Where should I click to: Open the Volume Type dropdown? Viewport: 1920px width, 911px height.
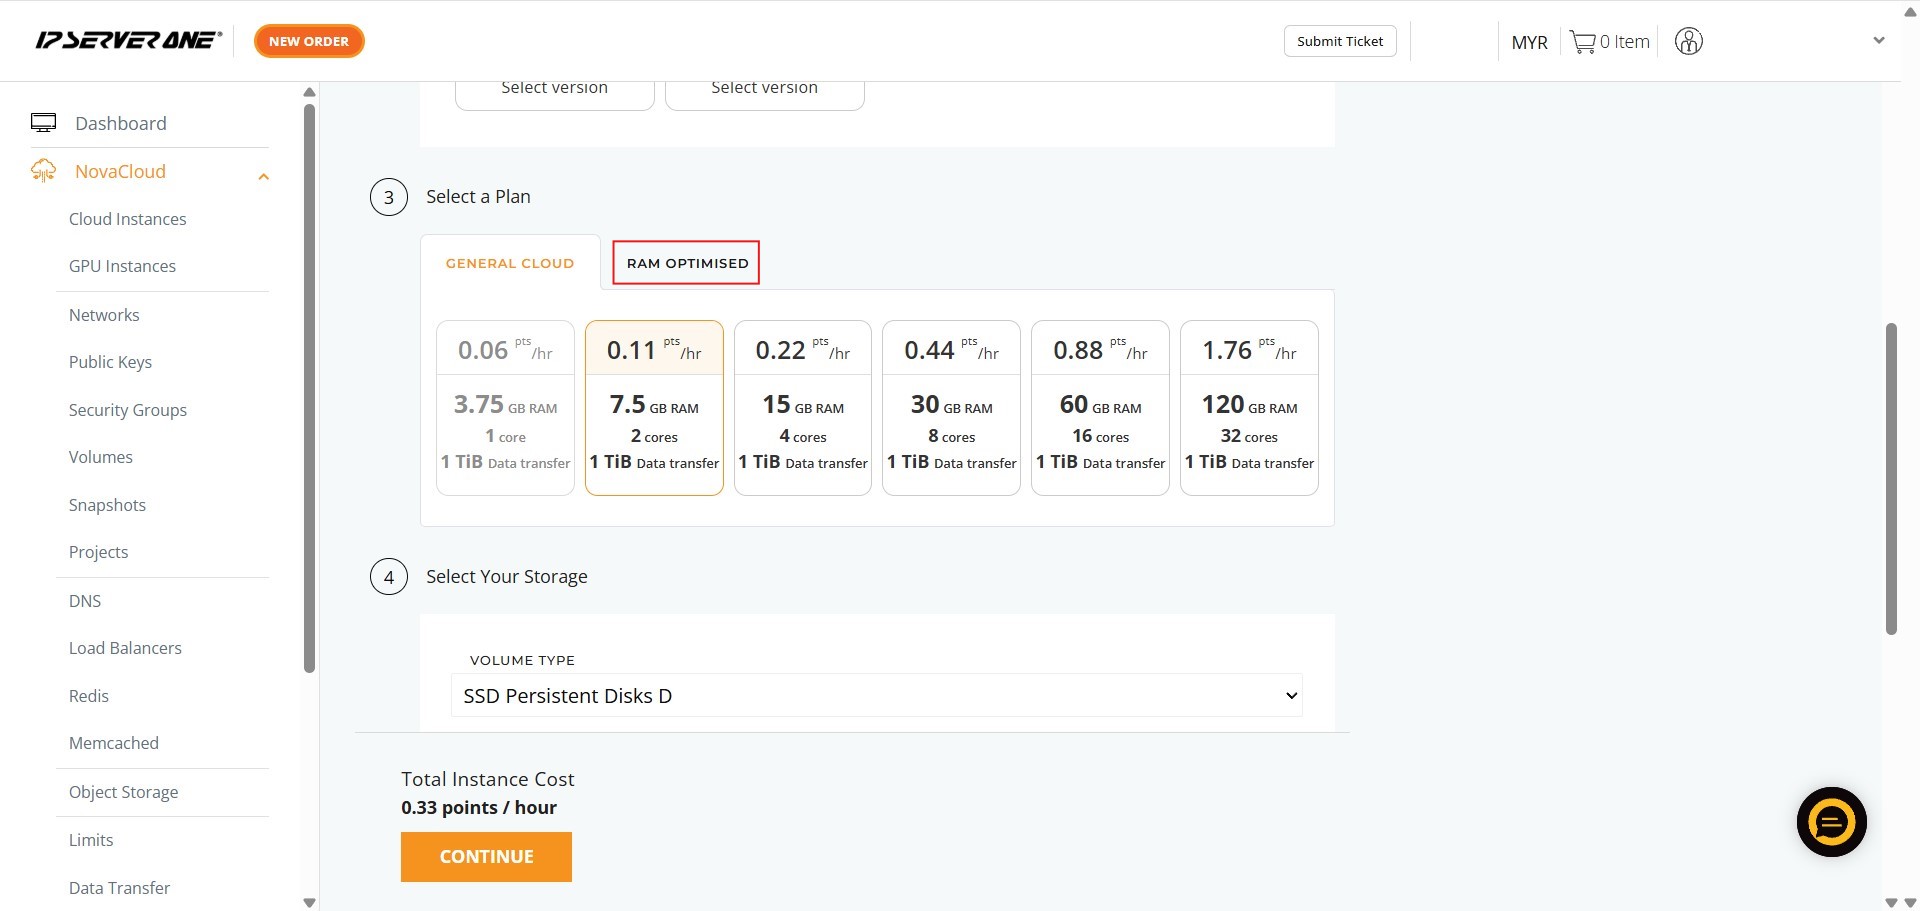point(876,696)
